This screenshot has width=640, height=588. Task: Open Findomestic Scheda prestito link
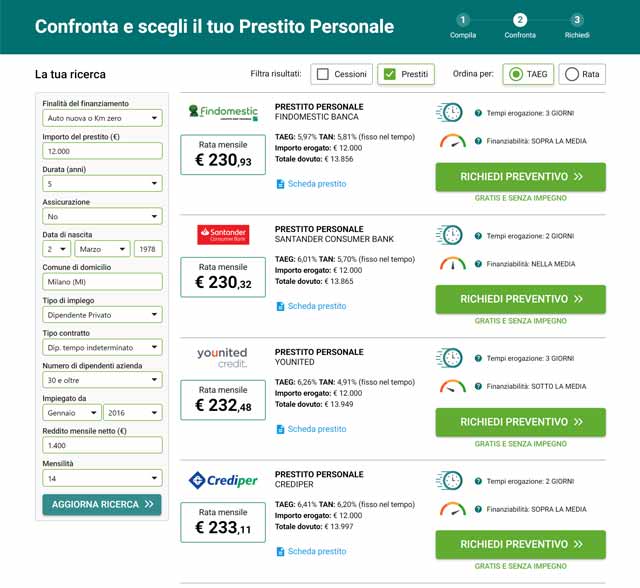pyautogui.click(x=316, y=184)
